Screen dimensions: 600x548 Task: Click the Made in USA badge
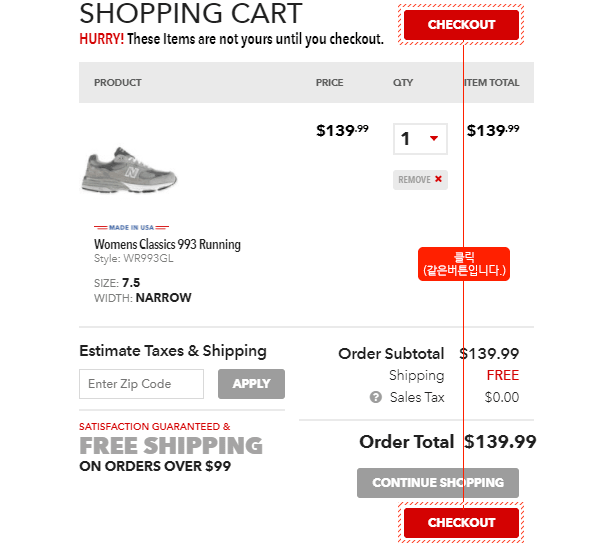[x=131, y=227]
